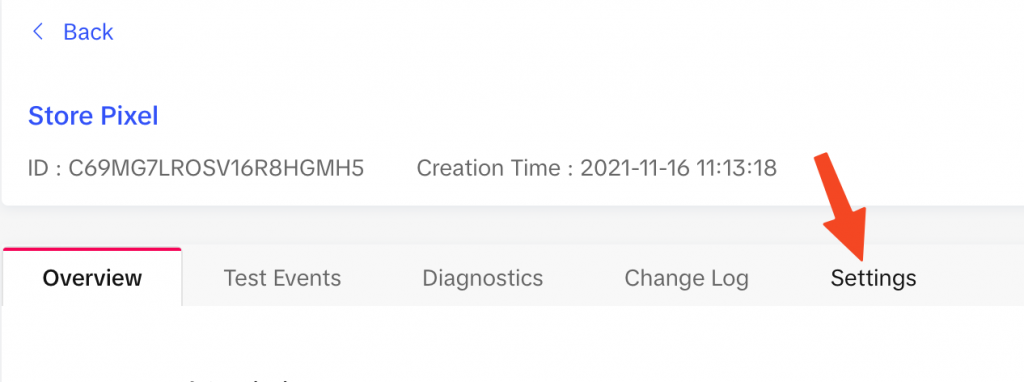
Task: Click the gray gap between header card and tabs
Action: 512,225
